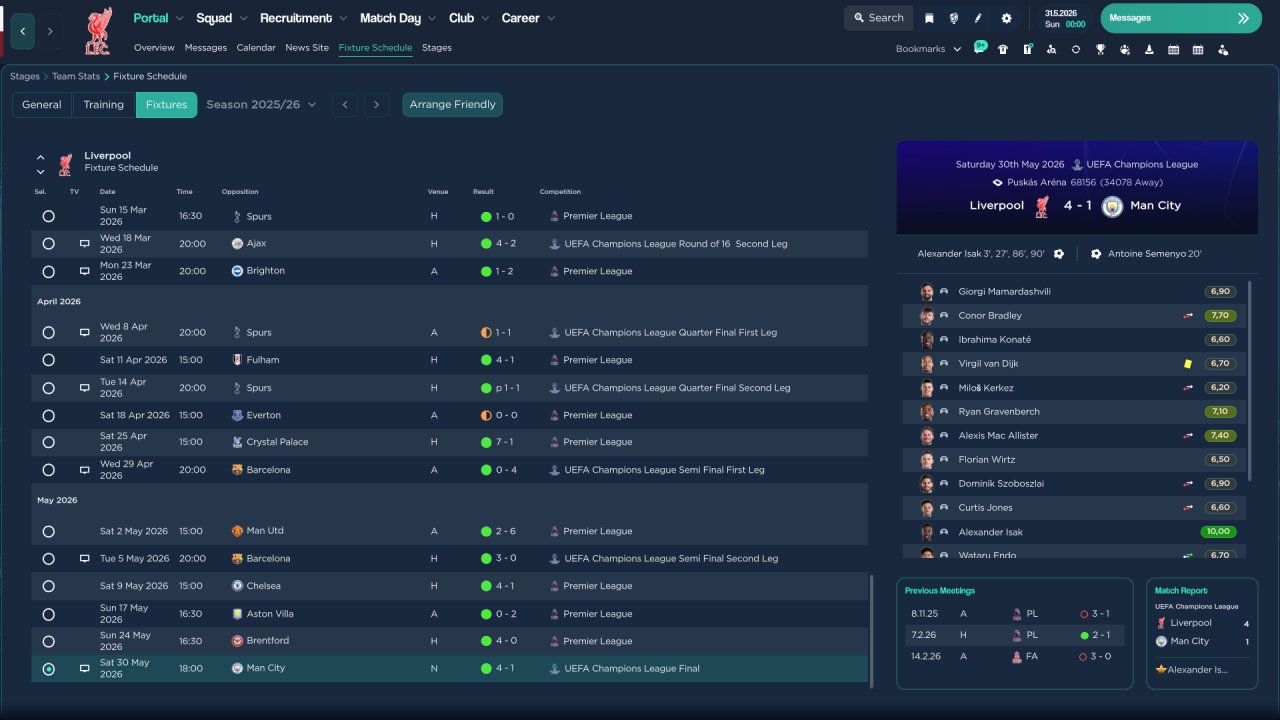This screenshot has height=720, width=1280.
Task: Click the substitution icon beside Conor Bradley
Action: (x=1188, y=316)
